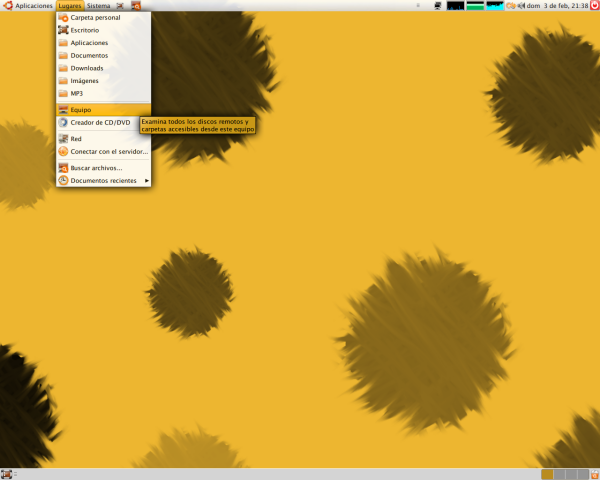This screenshot has height=480, width=600.
Task: Click the Buscar archivos search icon
Action: [64, 168]
